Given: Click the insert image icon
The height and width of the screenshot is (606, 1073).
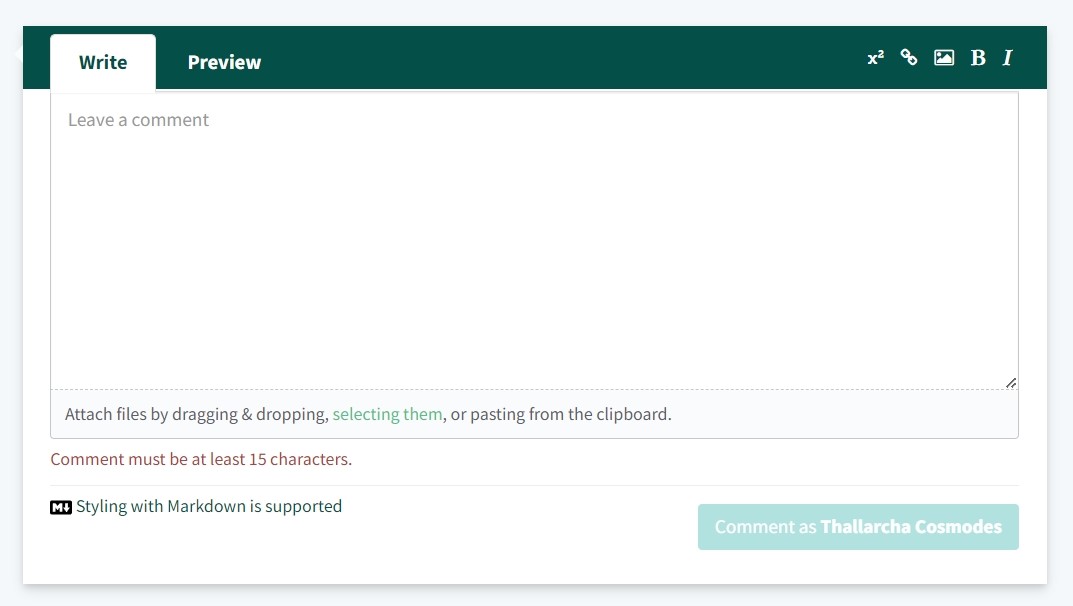Looking at the screenshot, I should (943, 58).
